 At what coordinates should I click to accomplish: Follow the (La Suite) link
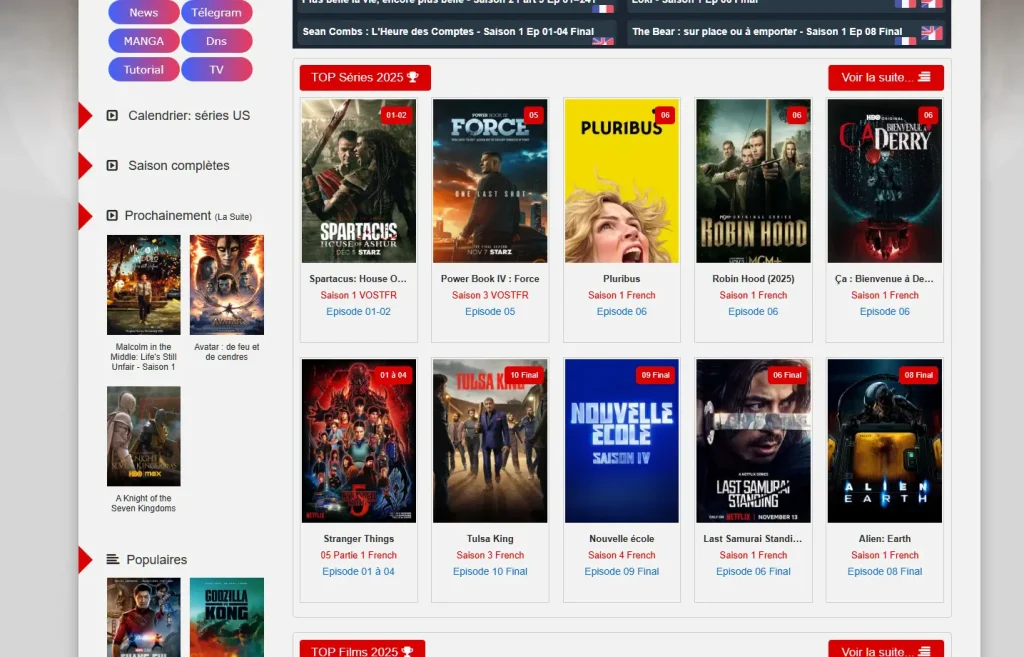click(x=233, y=217)
